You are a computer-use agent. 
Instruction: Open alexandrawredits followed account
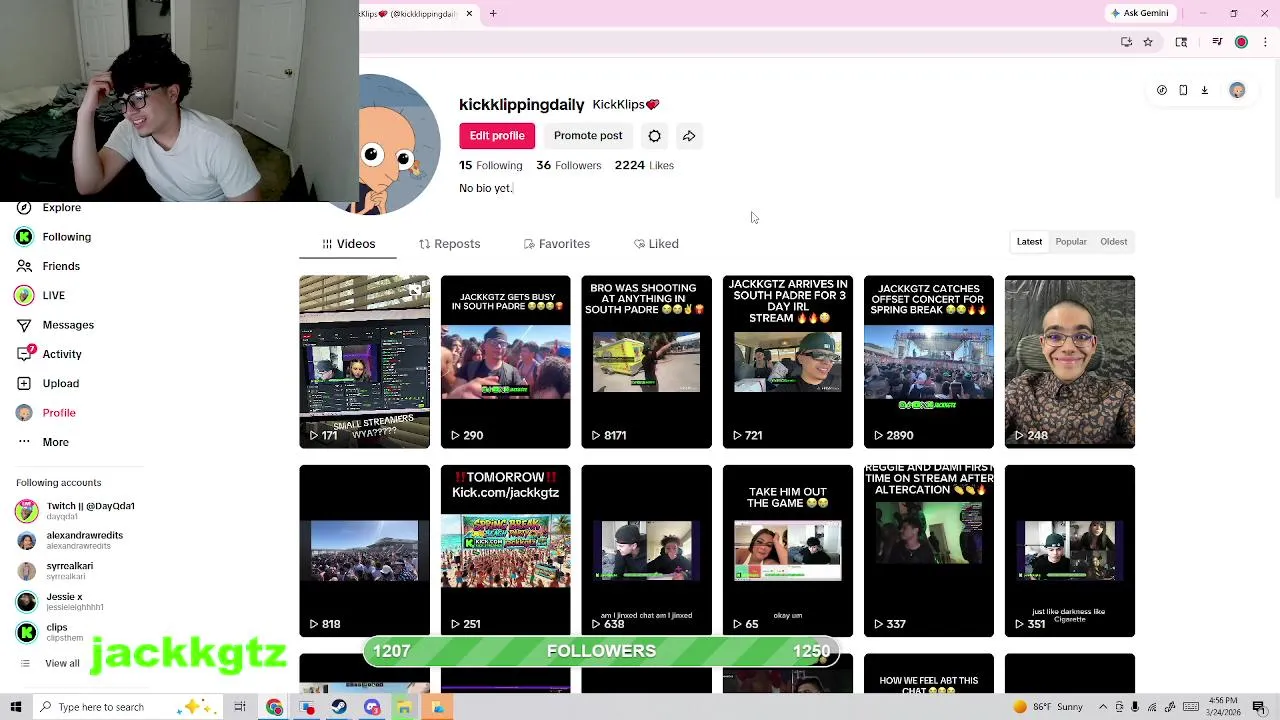70,540
